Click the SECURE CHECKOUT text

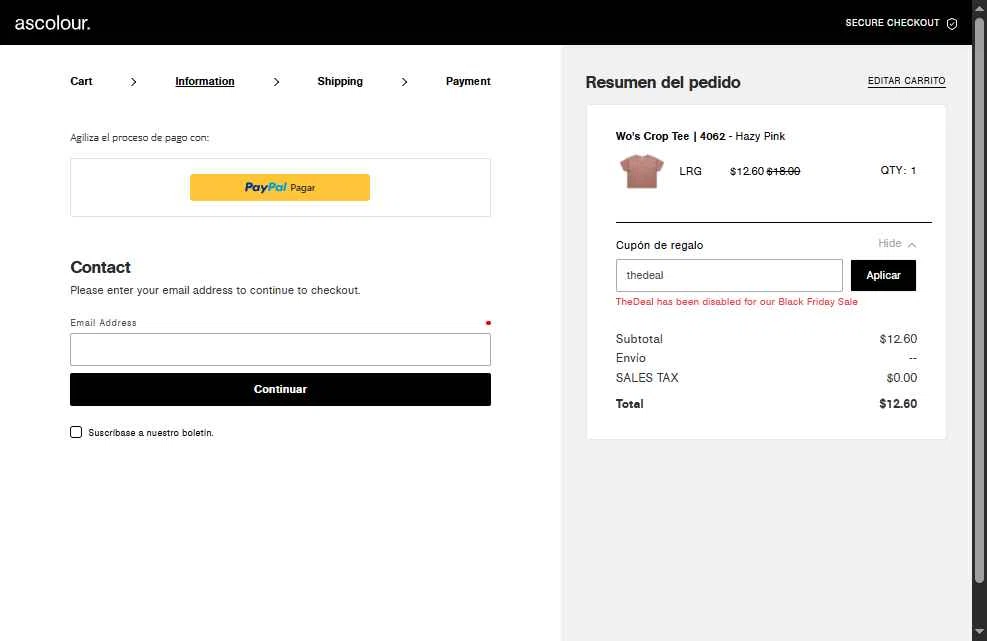[892, 23]
